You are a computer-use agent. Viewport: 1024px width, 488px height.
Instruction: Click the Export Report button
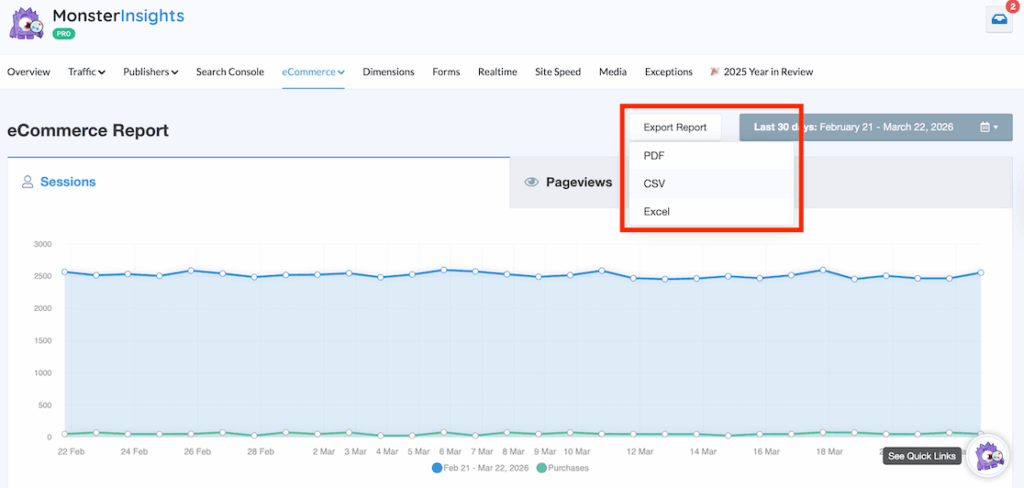point(675,128)
